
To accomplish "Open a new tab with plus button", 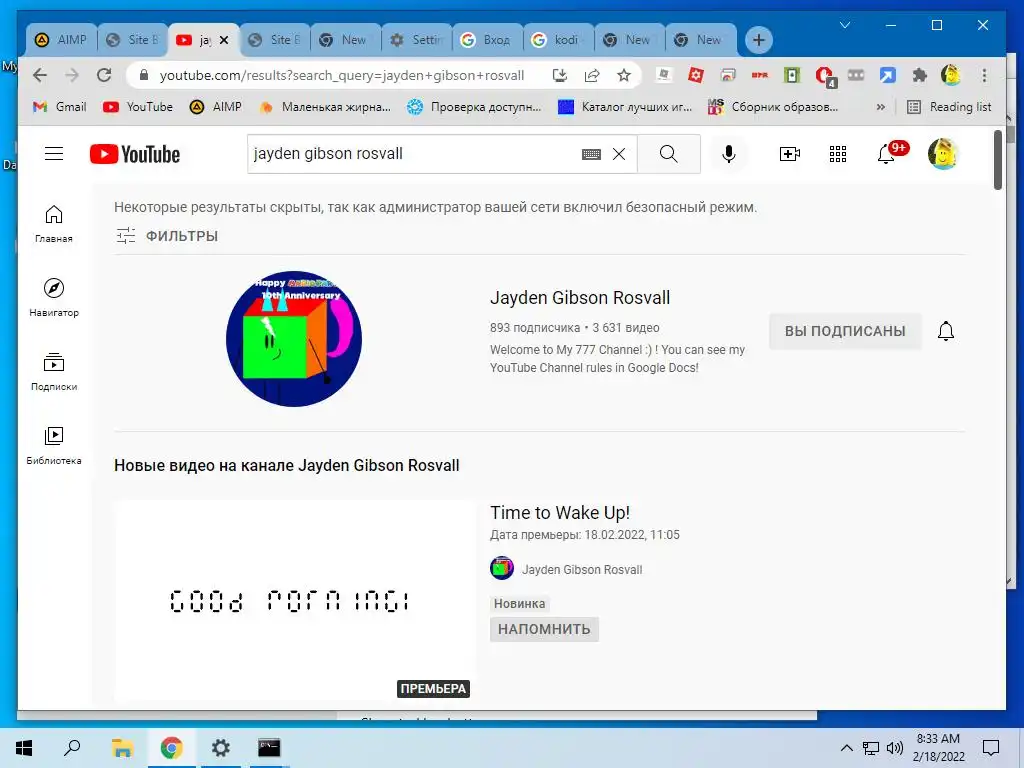I will (758, 40).
